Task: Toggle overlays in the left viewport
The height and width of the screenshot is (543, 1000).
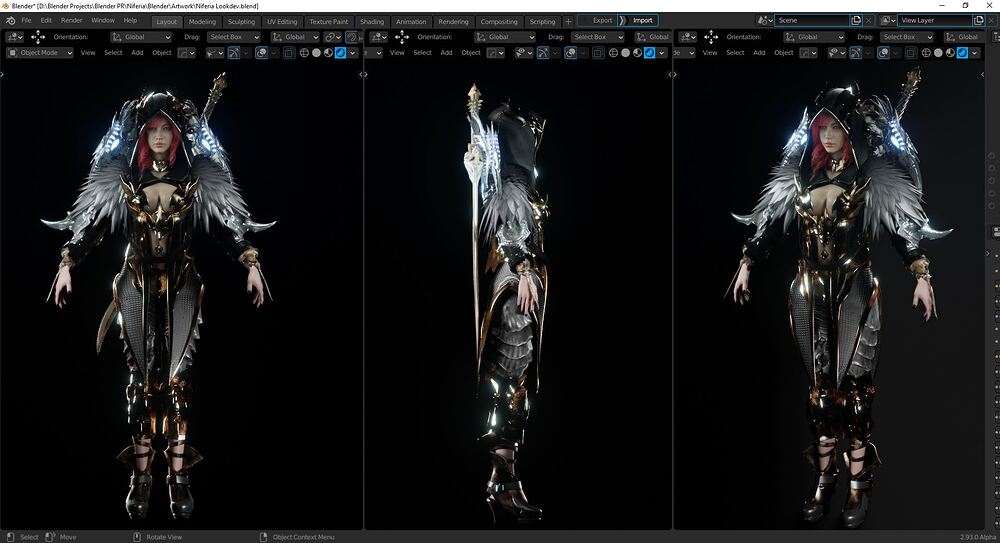Action: (x=261, y=52)
